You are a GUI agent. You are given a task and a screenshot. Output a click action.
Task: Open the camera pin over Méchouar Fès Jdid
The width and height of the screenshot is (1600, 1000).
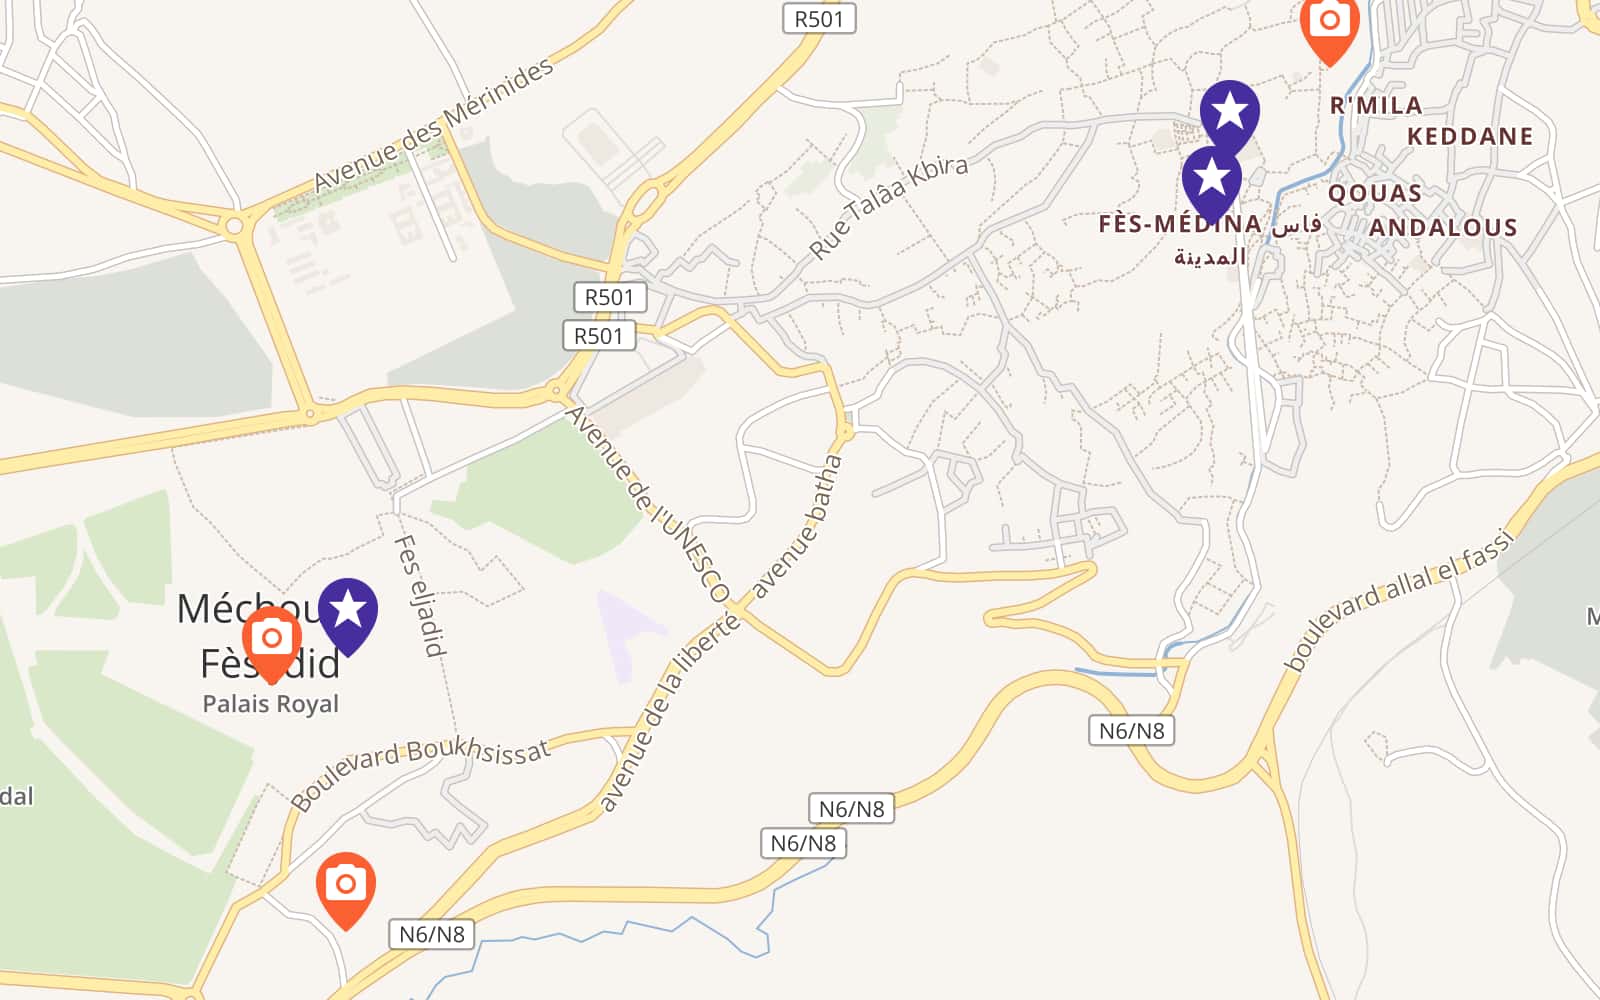(271, 640)
